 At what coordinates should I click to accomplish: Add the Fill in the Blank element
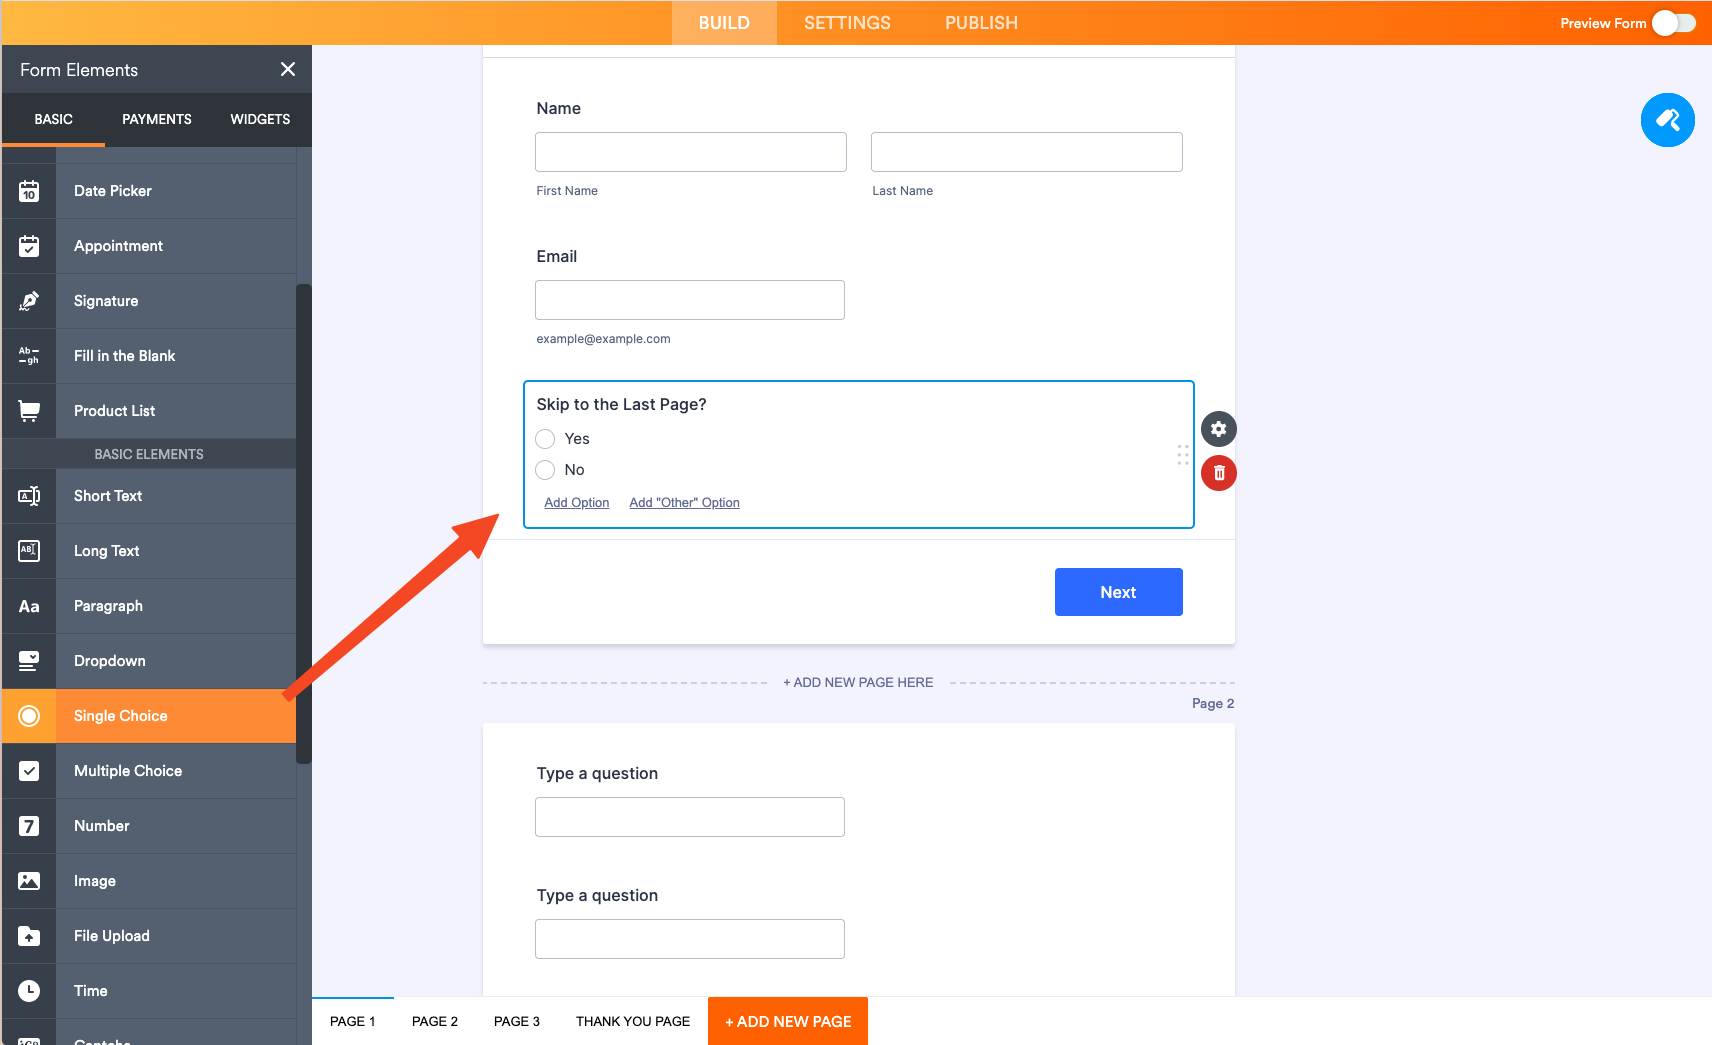coord(149,356)
